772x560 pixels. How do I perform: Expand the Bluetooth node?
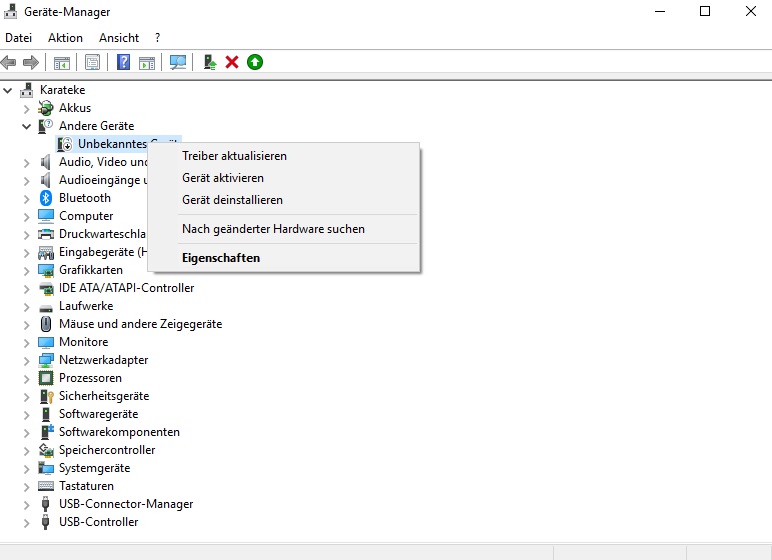pyautogui.click(x=27, y=198)
